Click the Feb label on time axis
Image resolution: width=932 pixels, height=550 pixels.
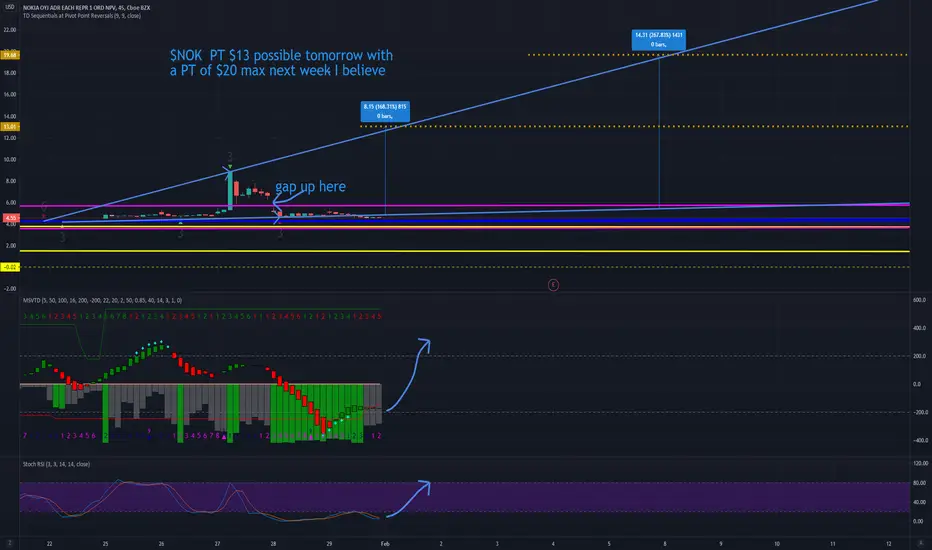point(385,543)
